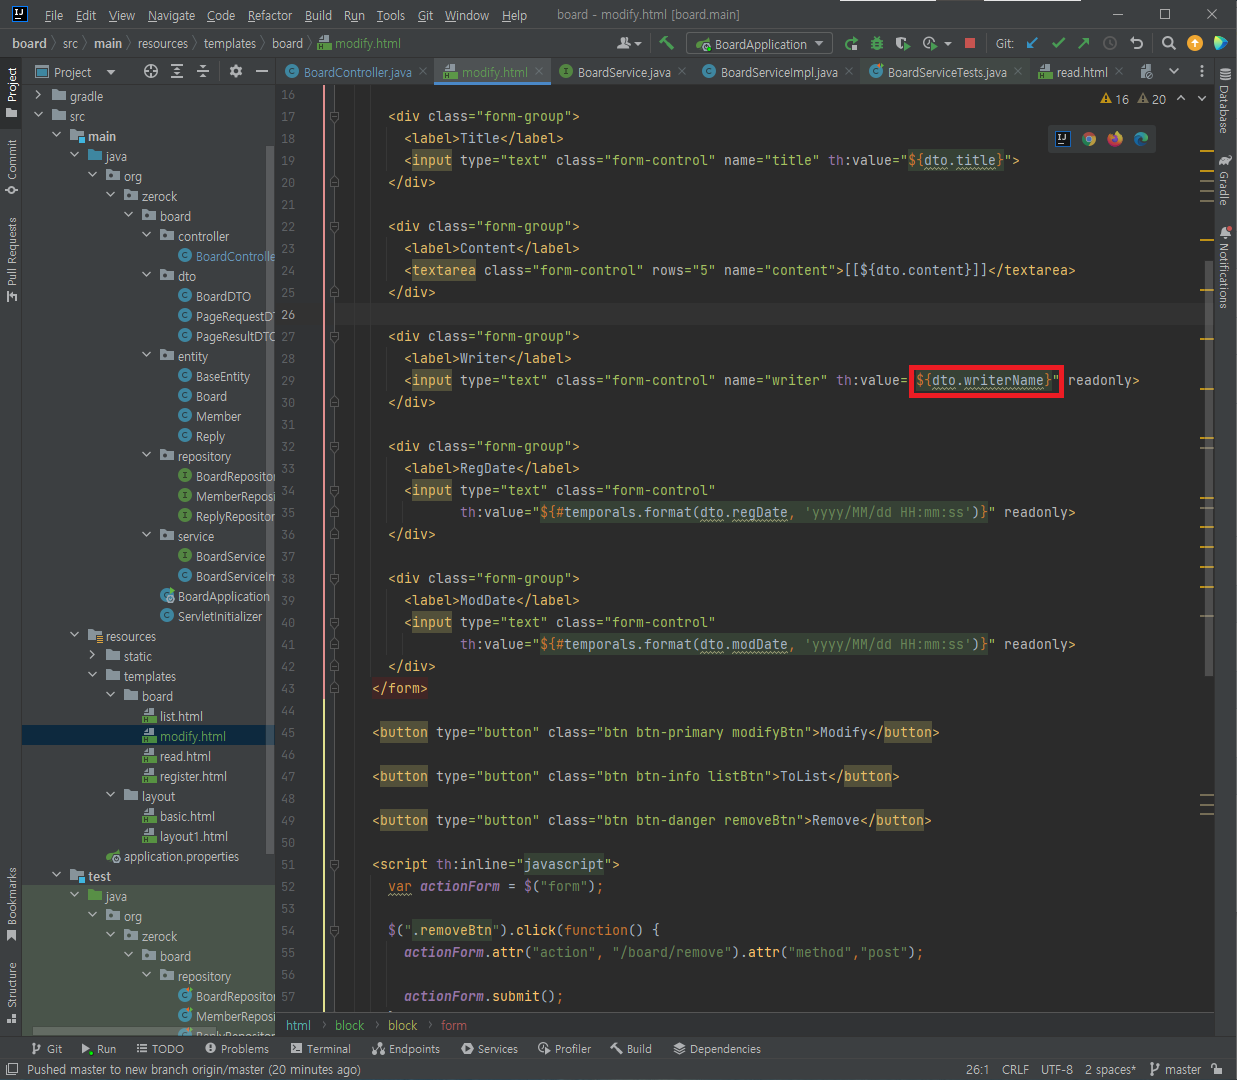Collapse the dto package node

pos(147,275)
